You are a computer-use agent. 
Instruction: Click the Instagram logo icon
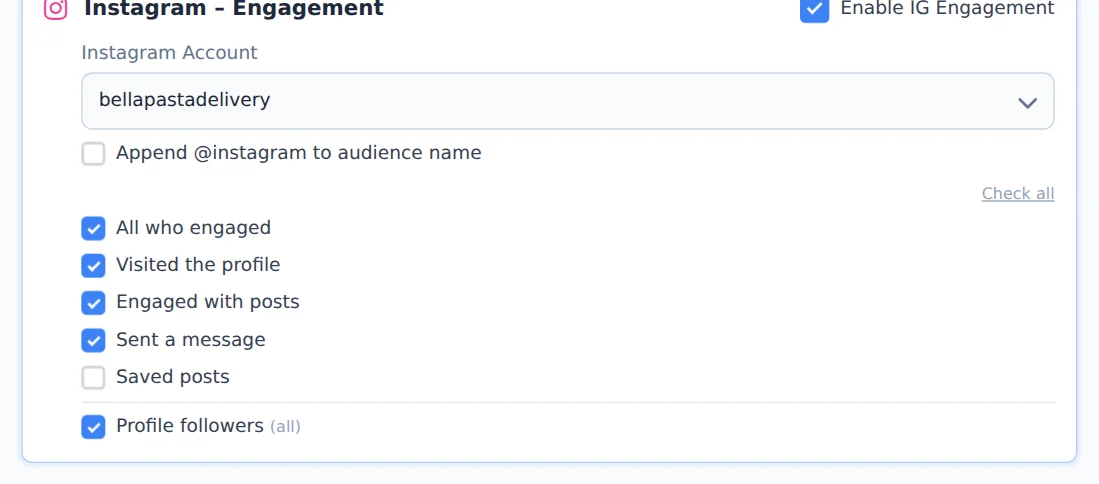[56, 9]
